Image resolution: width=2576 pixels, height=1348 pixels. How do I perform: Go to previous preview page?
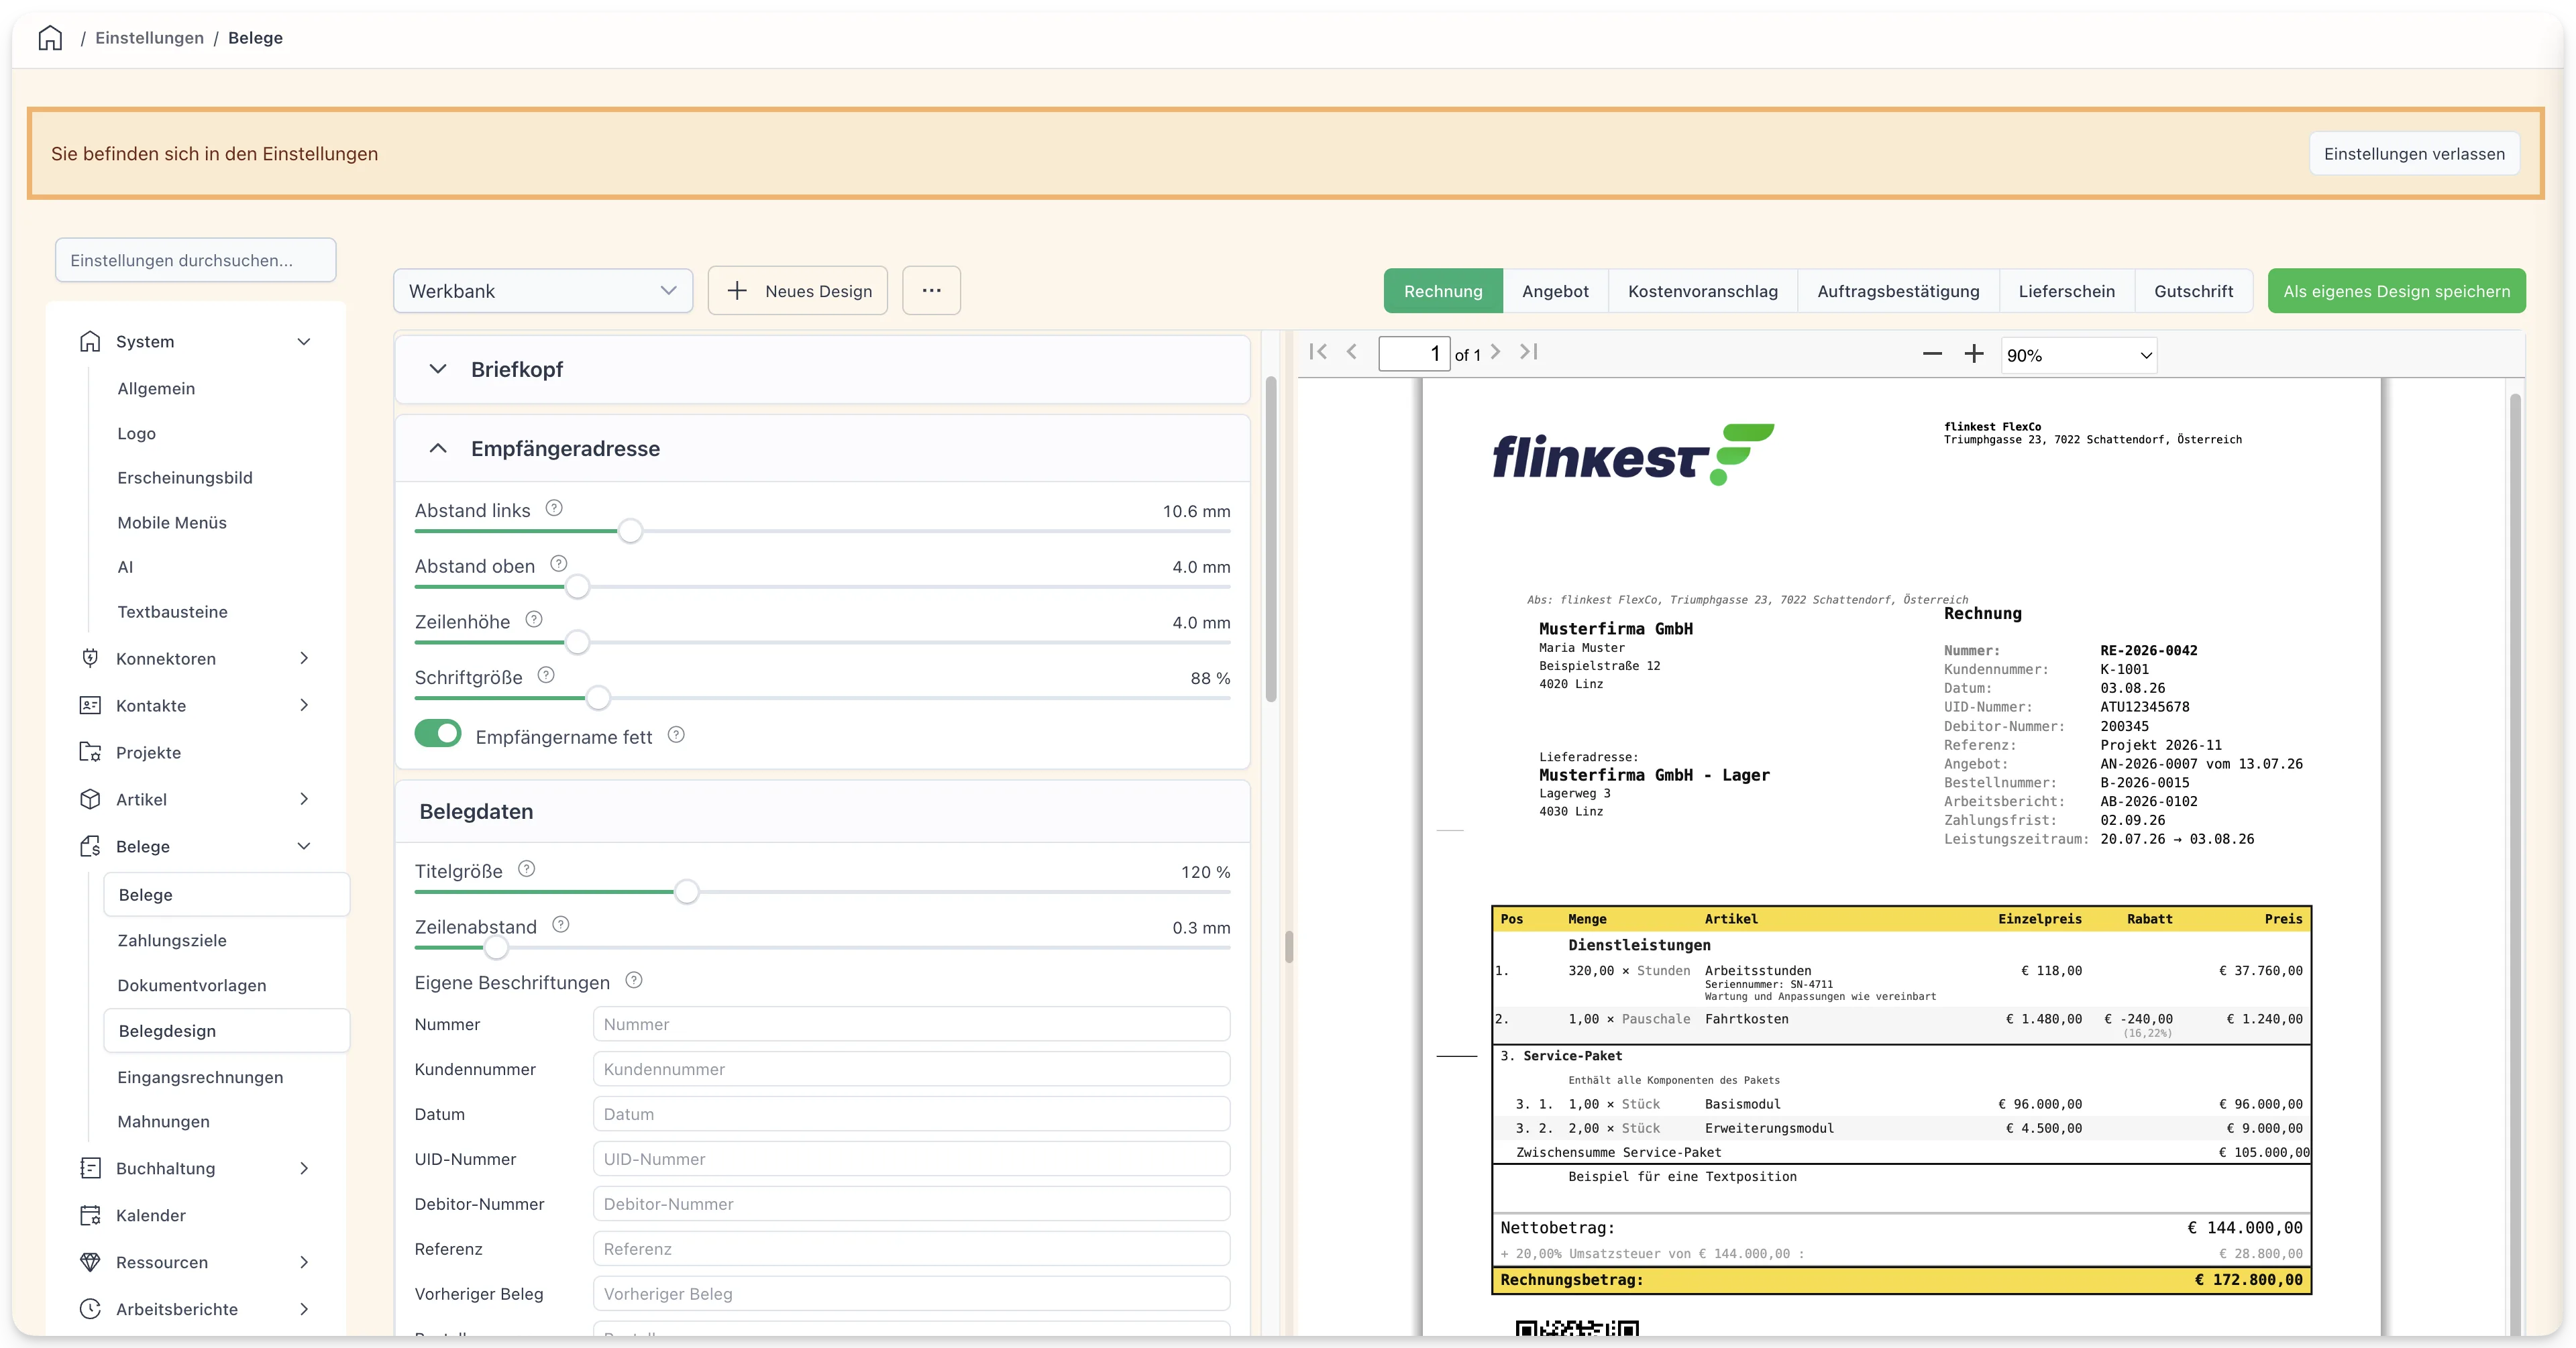click(1352, 352)
